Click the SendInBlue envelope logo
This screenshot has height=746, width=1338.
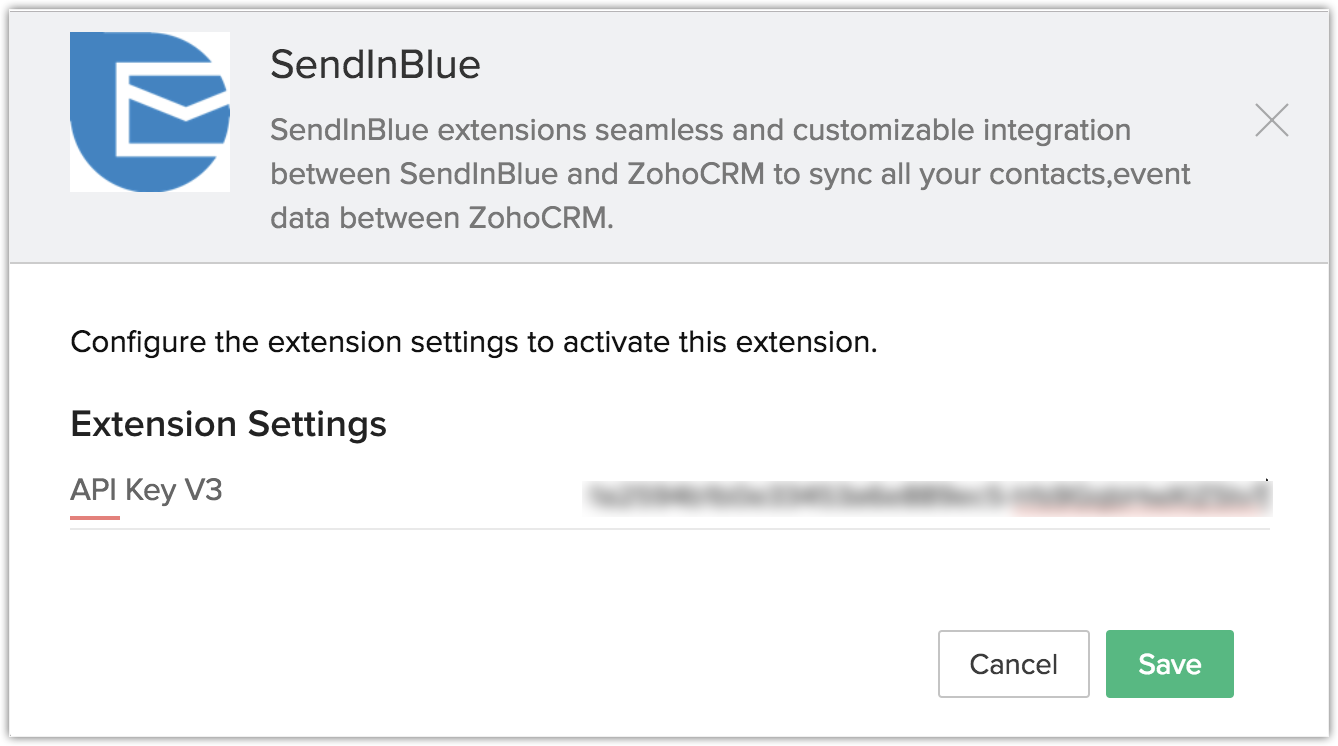pyautogui.click(x=150, y=112)
